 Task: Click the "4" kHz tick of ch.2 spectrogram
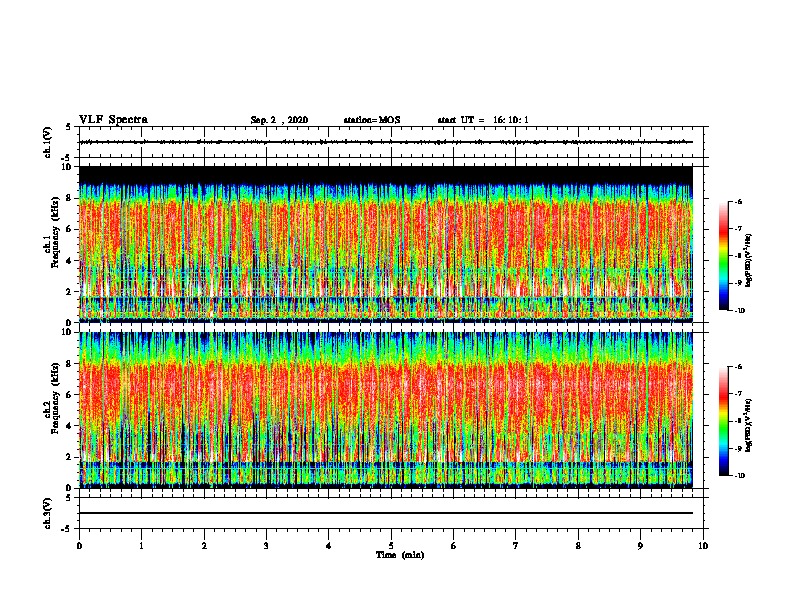pyautogui.click(x=70, y=426)
